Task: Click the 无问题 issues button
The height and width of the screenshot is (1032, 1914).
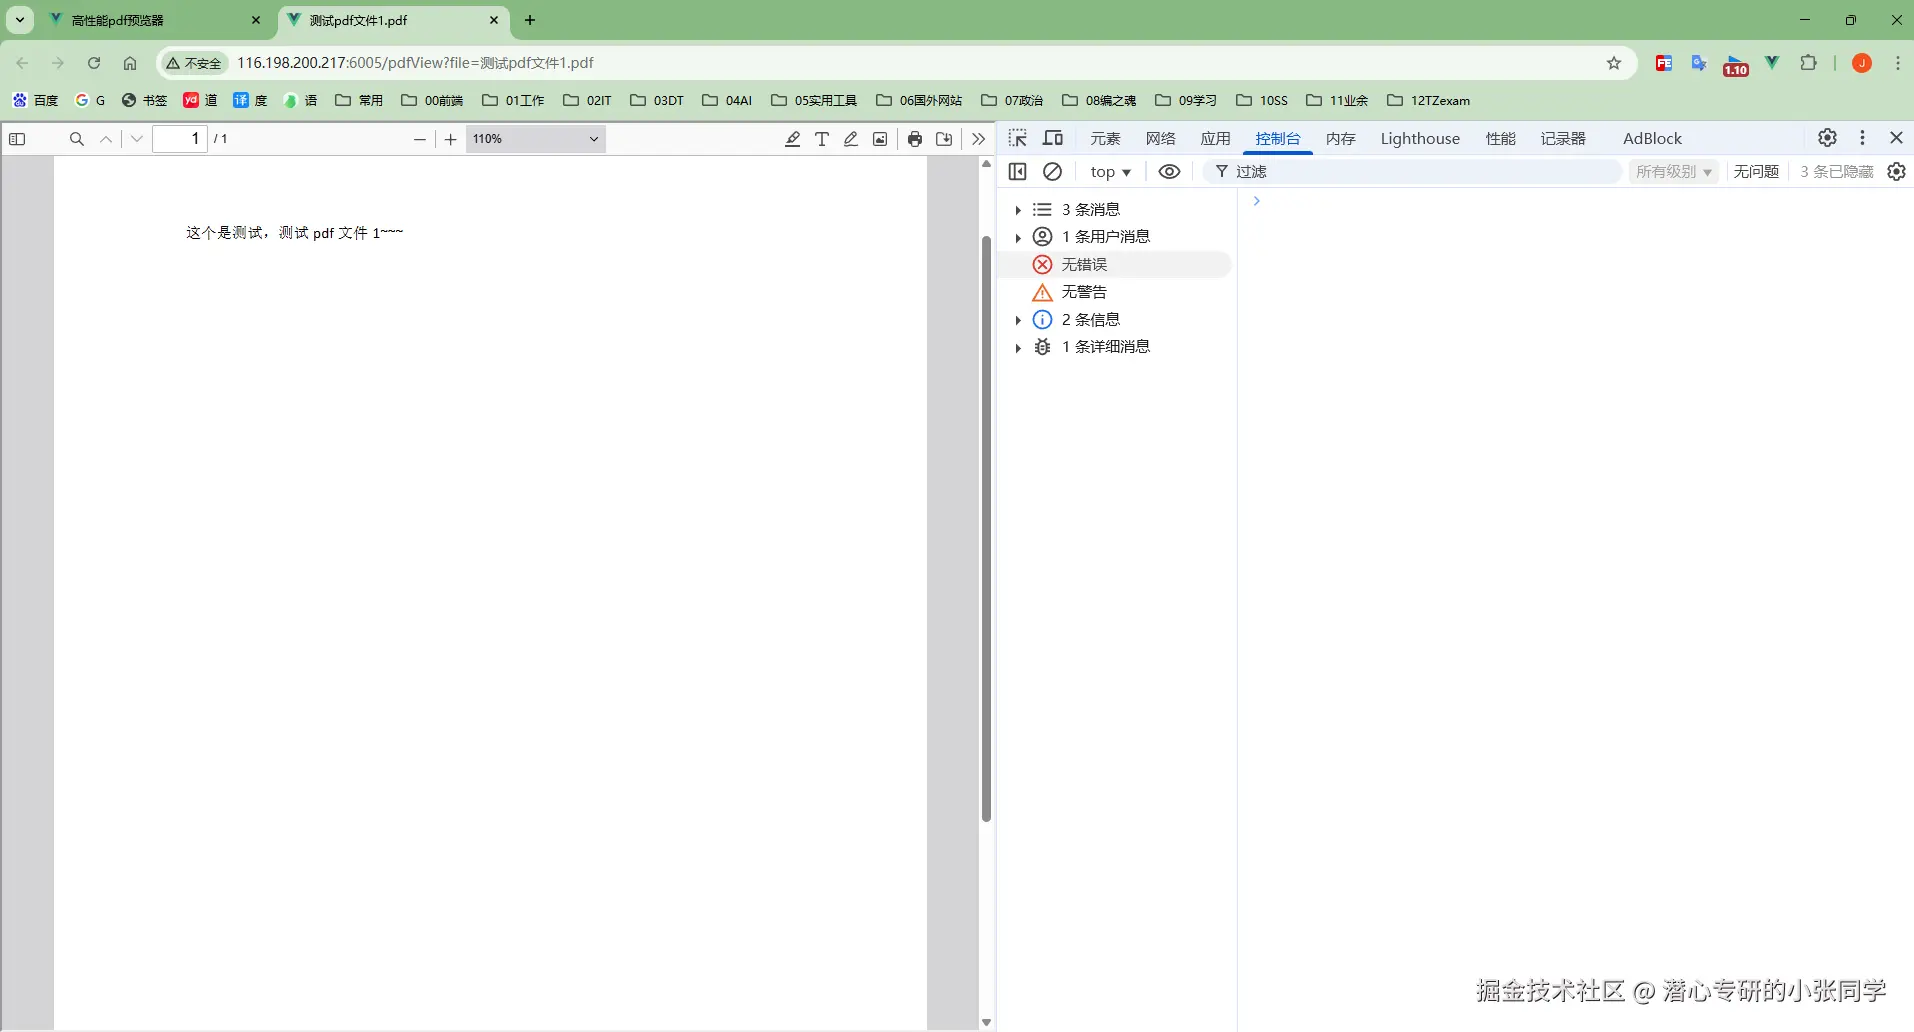Action: [1756, 172]
